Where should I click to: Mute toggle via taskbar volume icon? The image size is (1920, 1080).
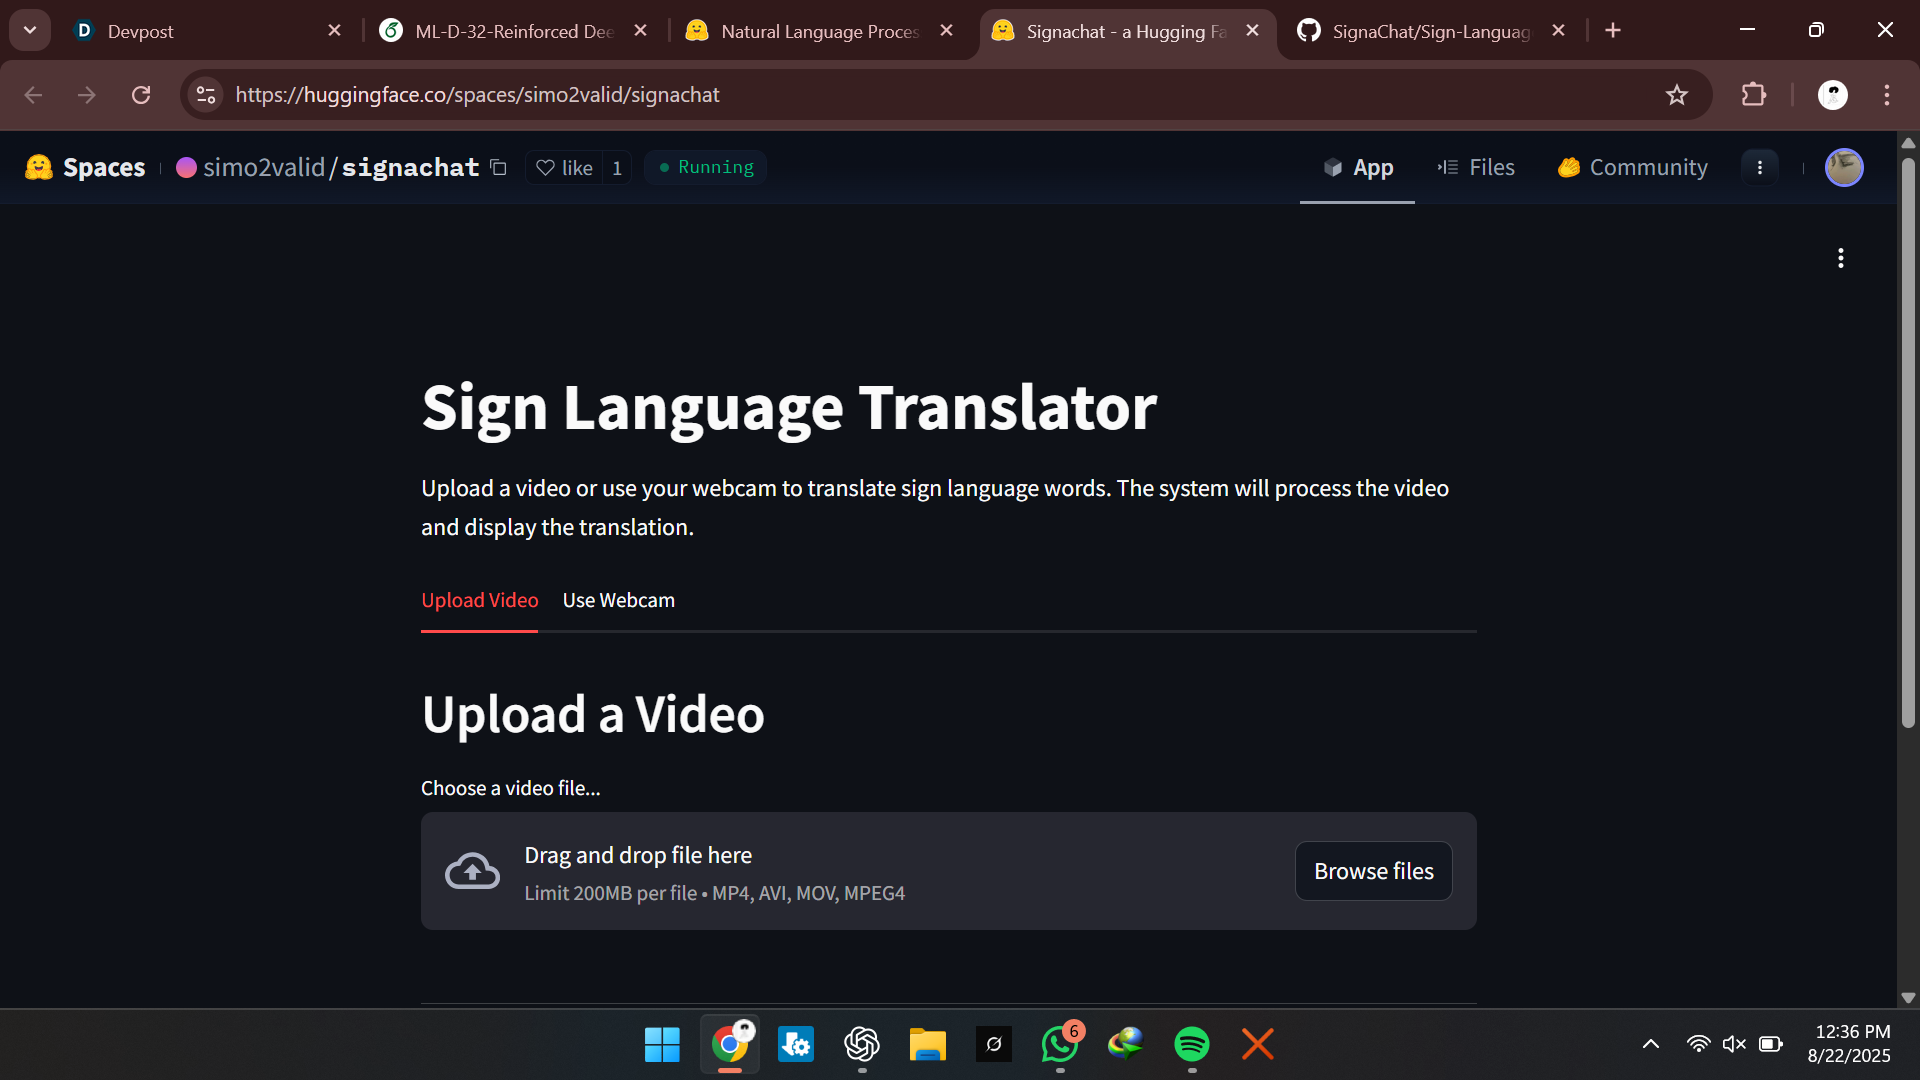(x=1734, y=1044)
